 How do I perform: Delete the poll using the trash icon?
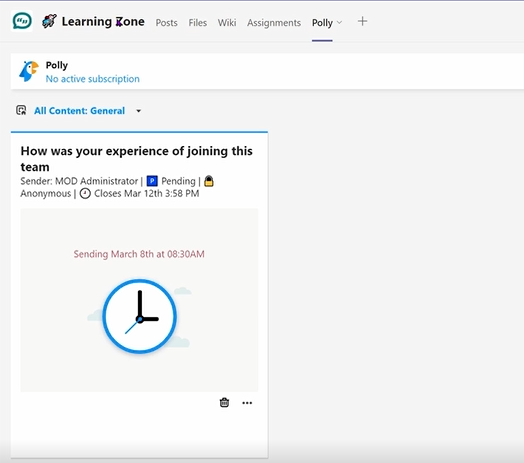tap(224, 402)
